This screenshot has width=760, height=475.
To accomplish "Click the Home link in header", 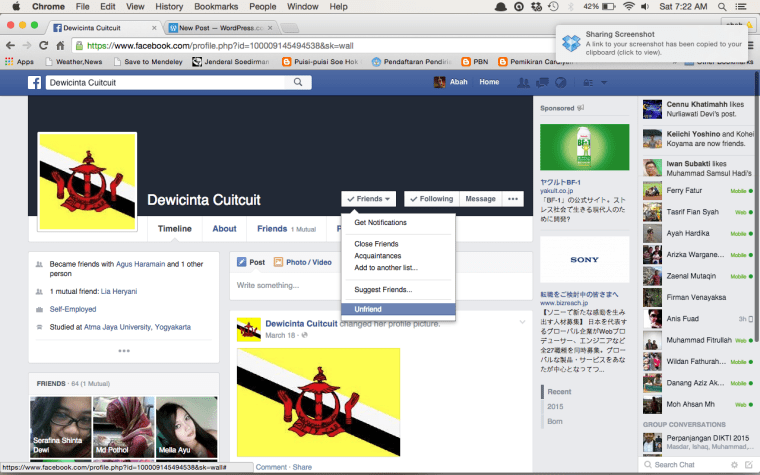I will 489,82.
